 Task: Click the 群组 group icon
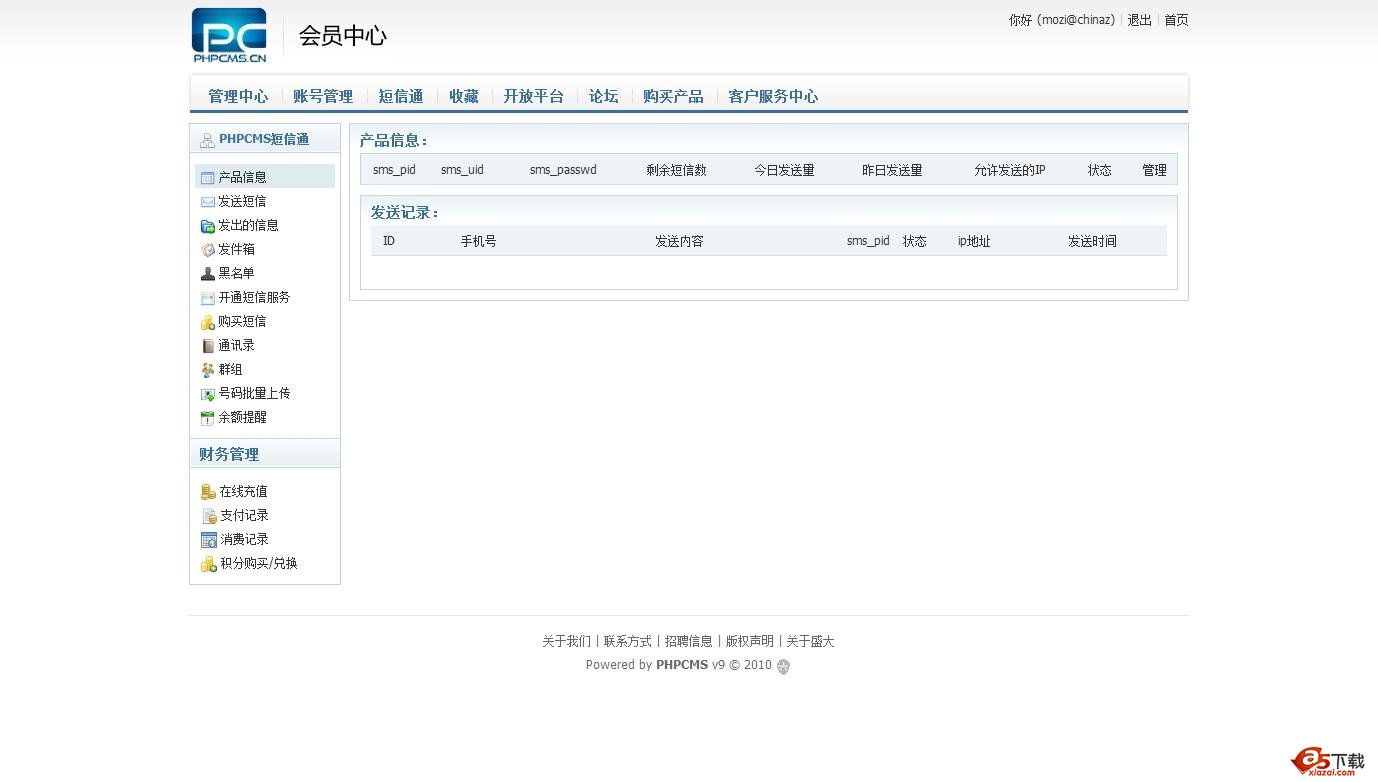(207, 370)
